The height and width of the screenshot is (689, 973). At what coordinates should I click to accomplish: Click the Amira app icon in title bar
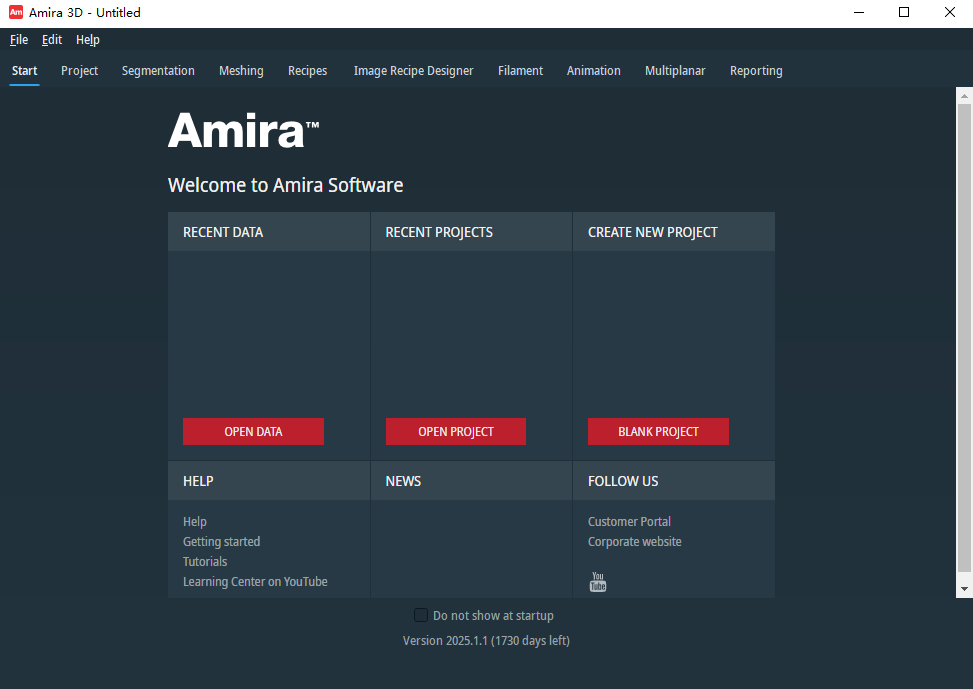tap(16, 13)
